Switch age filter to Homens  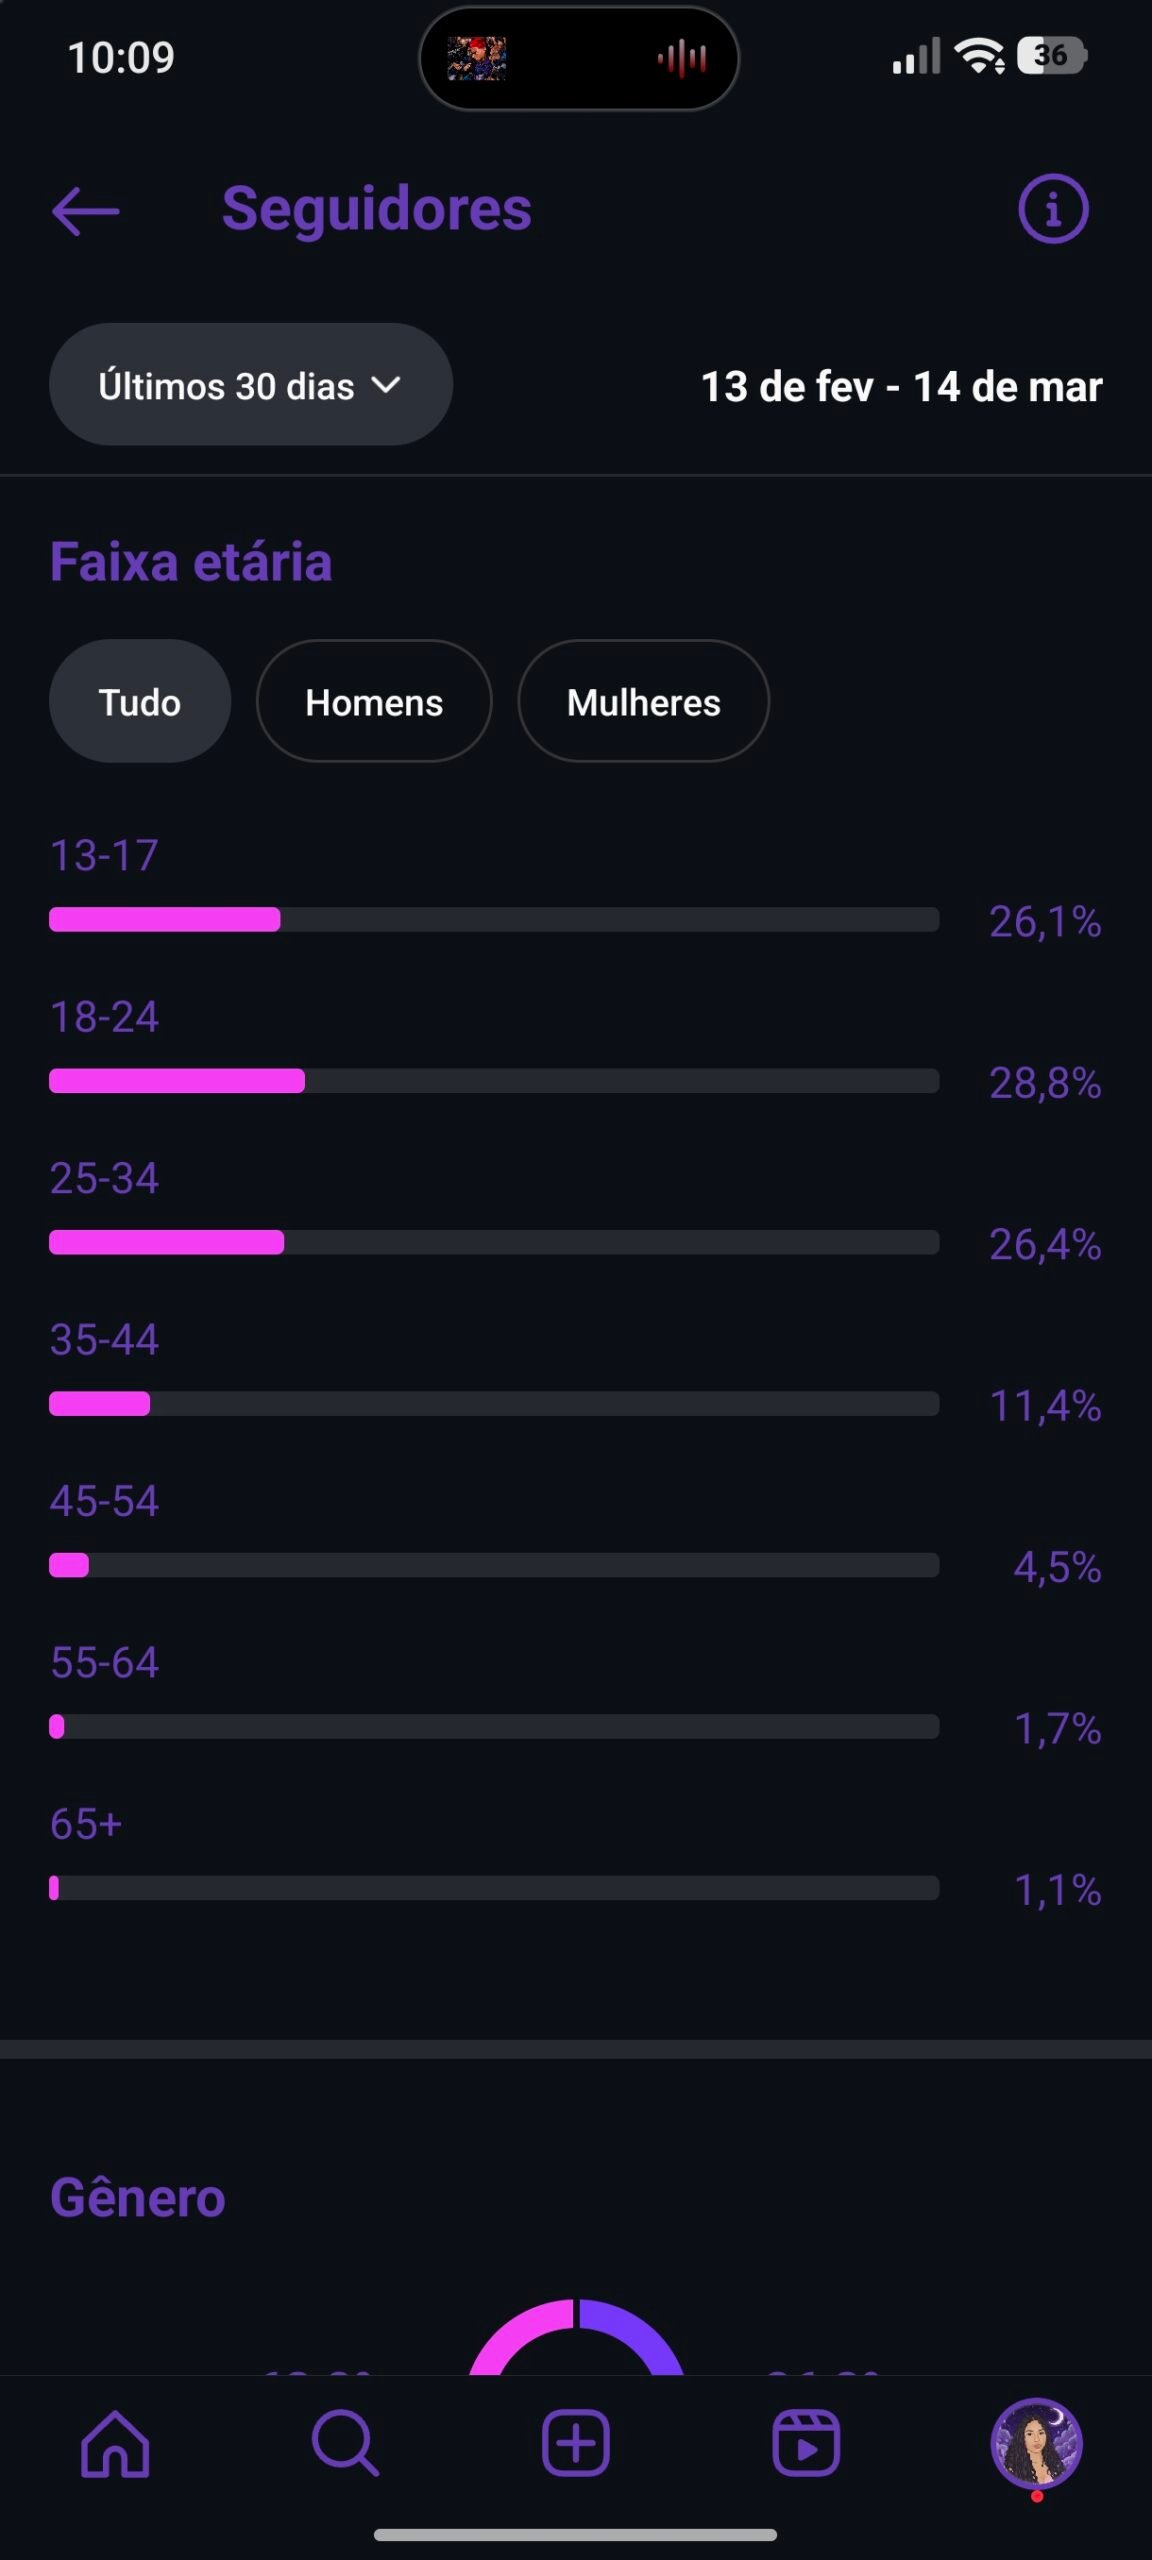(374, 702)
